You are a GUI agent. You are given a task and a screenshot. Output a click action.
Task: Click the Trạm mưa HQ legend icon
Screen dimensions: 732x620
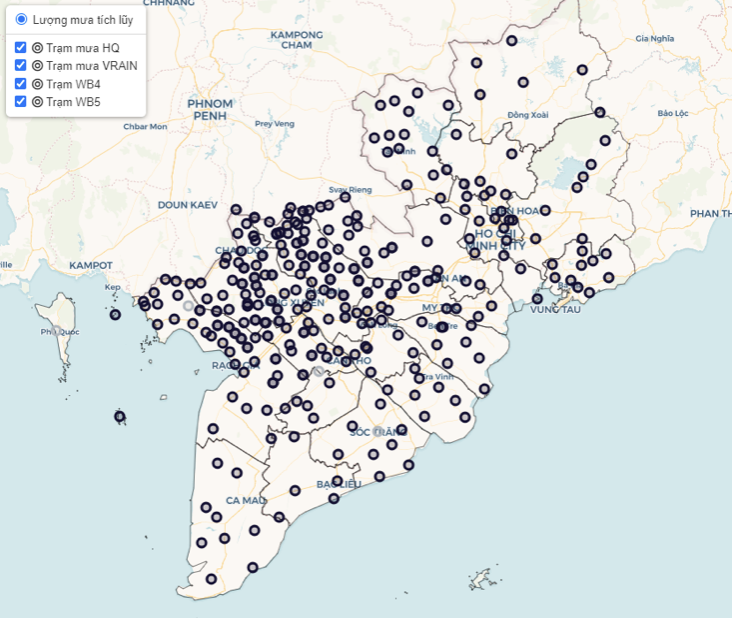37,47
